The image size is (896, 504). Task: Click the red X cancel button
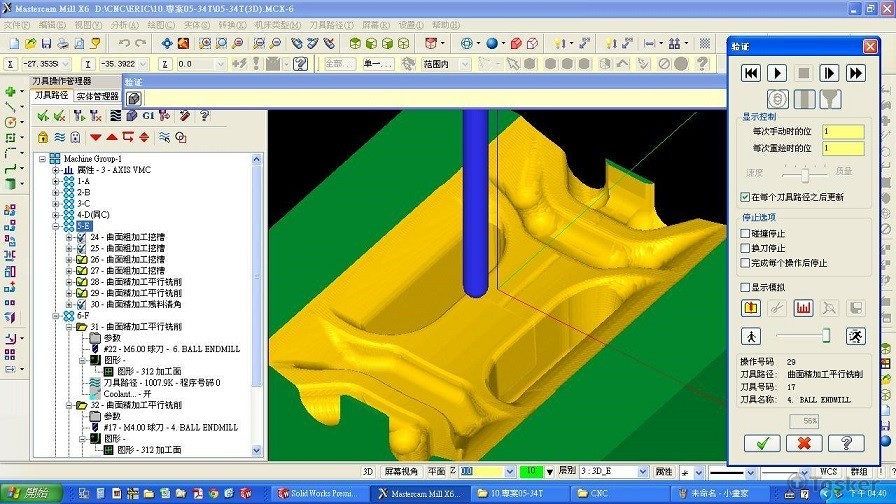[804, 443]
